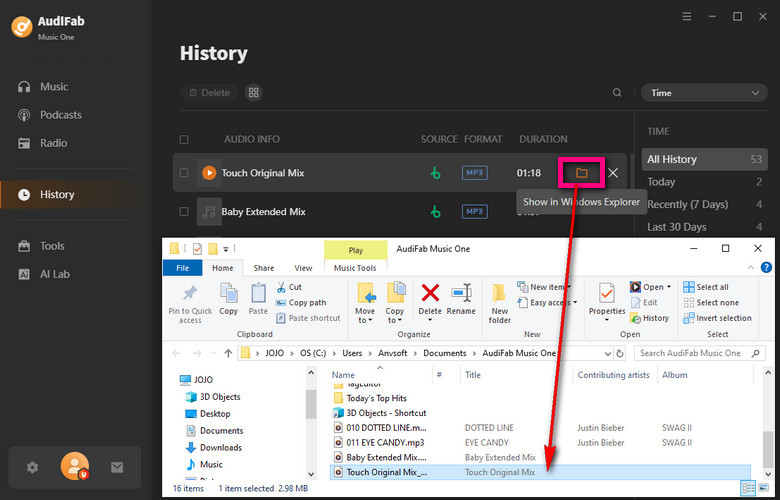The width and height of the screenshot is (780, 500).
Task: Click the Rename ribbon button
Action: pos(461,300)
